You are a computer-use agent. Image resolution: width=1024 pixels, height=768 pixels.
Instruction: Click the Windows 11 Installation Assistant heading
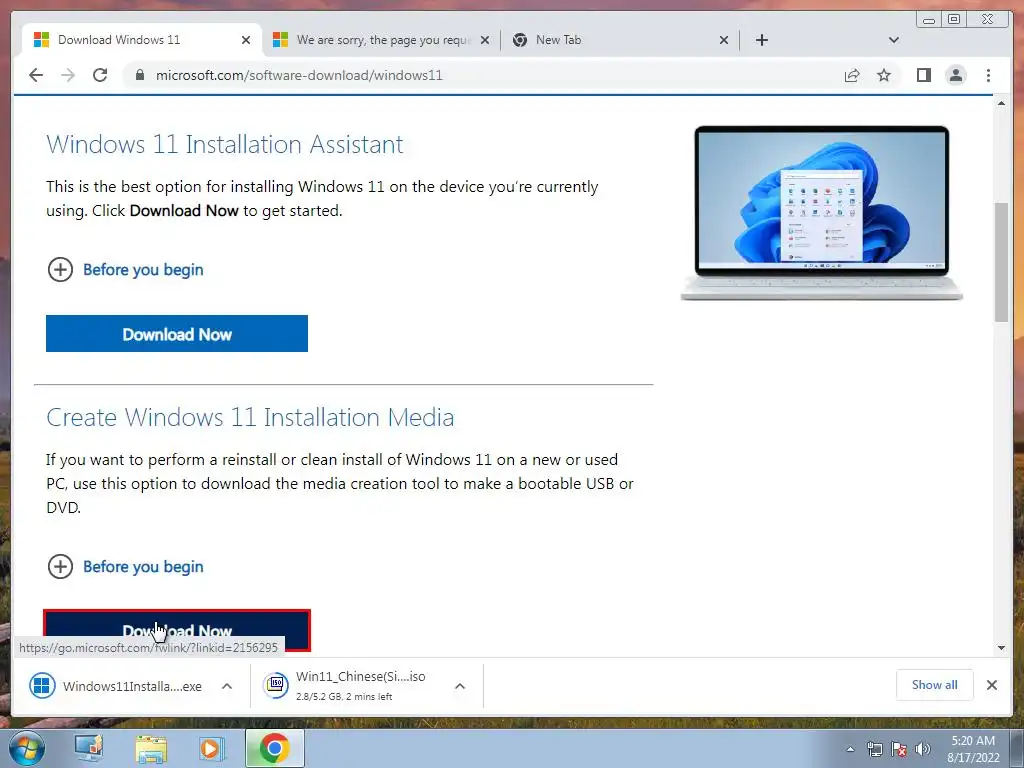tap(225, 144)
